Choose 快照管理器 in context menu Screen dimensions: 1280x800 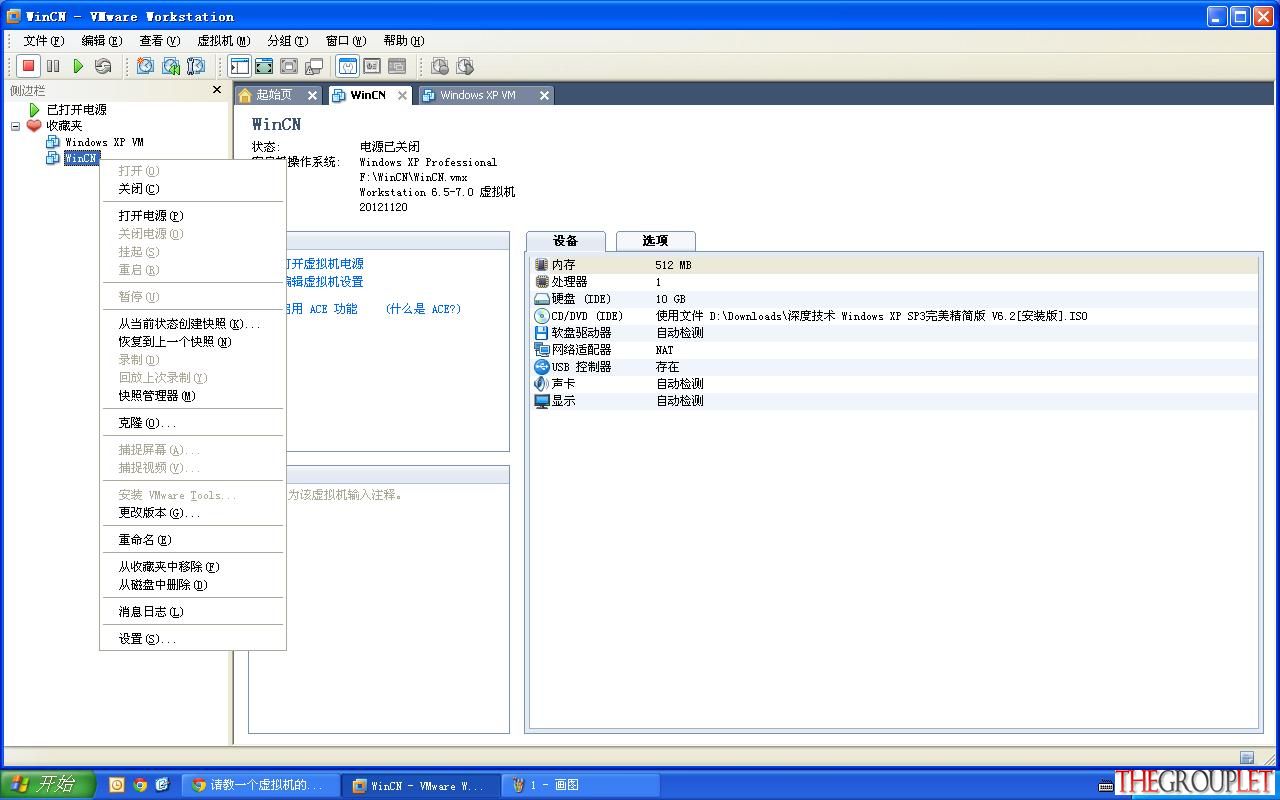pyautogui.click(x=193, y=395)
